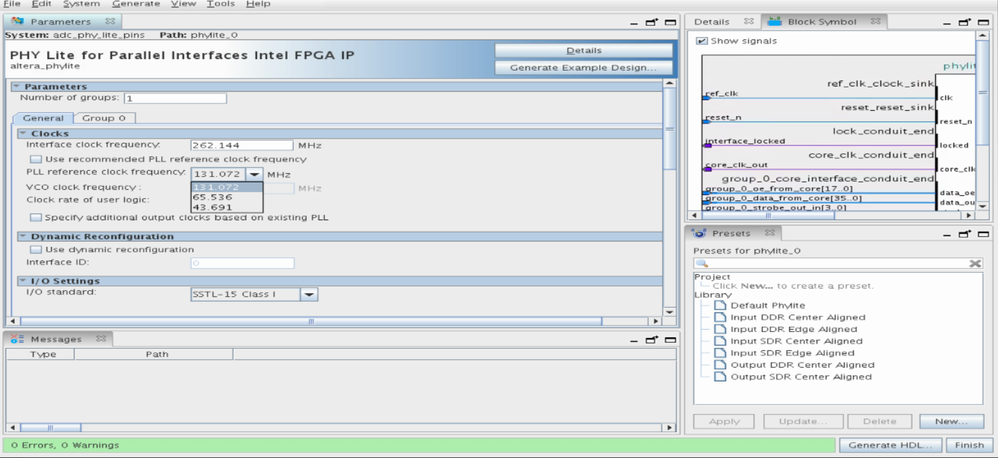Open the View menu
This screenshot has height=458, width=998.
pos(183,4)
